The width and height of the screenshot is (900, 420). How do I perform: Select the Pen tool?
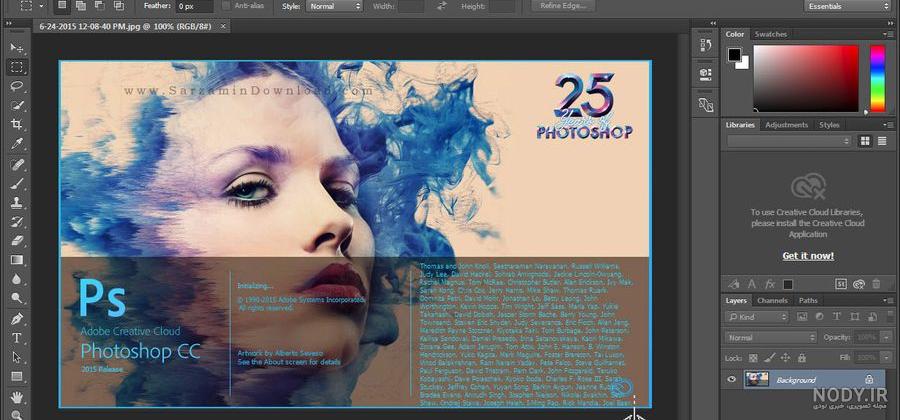coord(17,318)
